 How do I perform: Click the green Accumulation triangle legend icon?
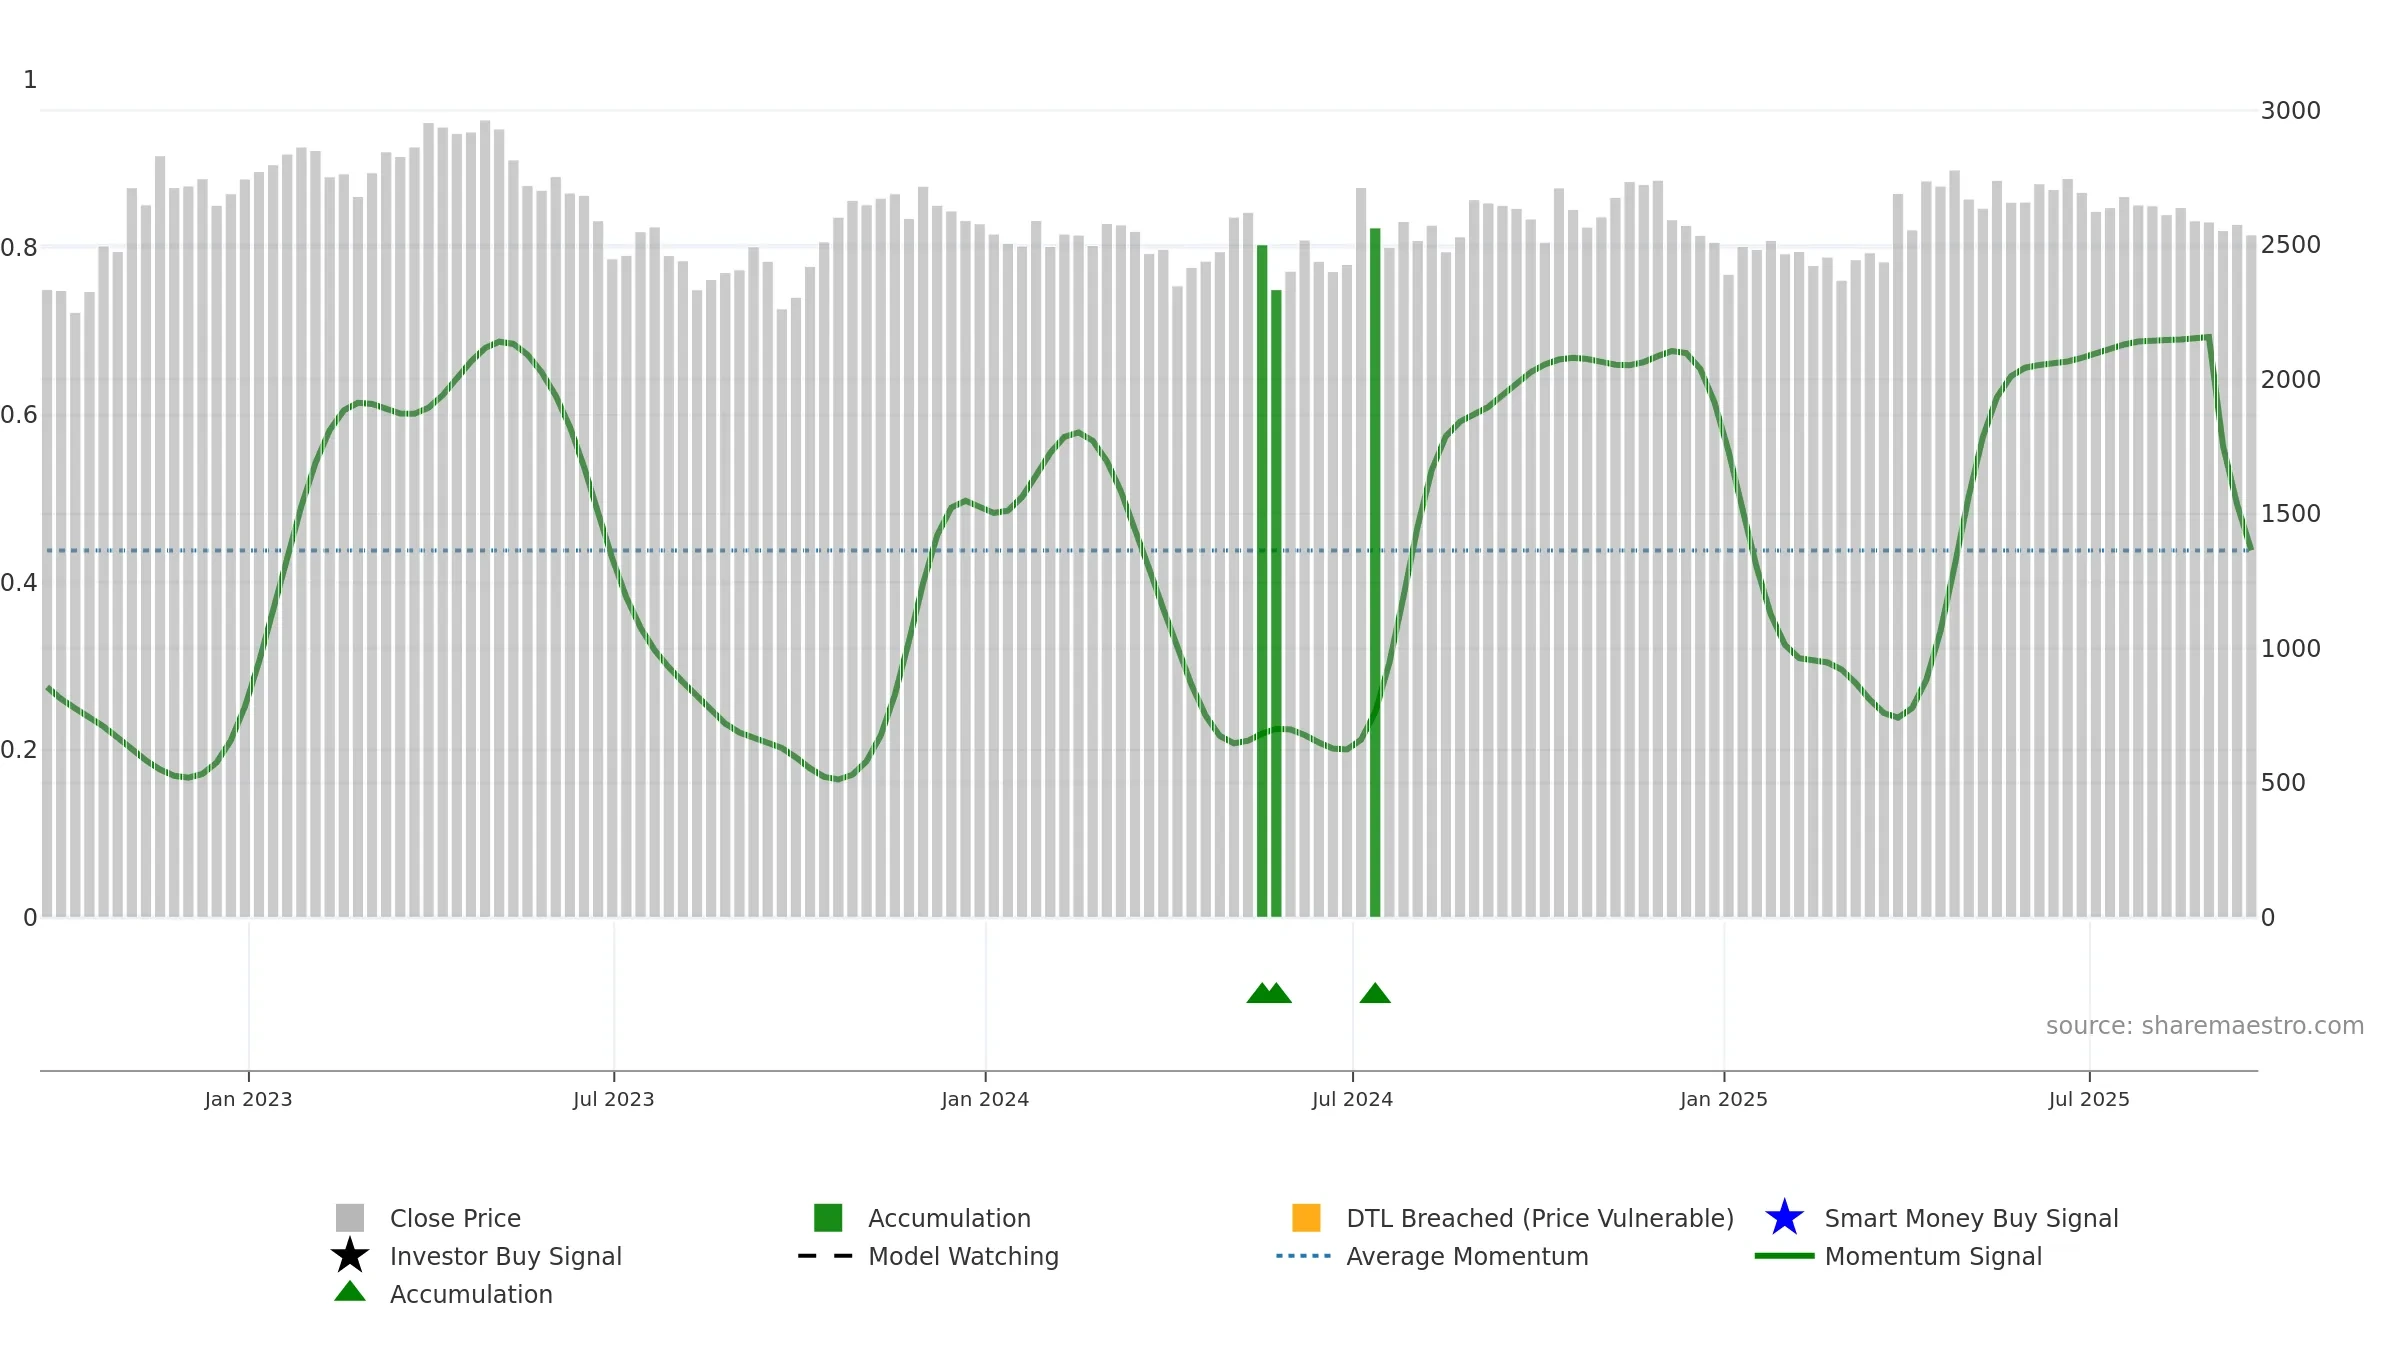coord(350,1292)
